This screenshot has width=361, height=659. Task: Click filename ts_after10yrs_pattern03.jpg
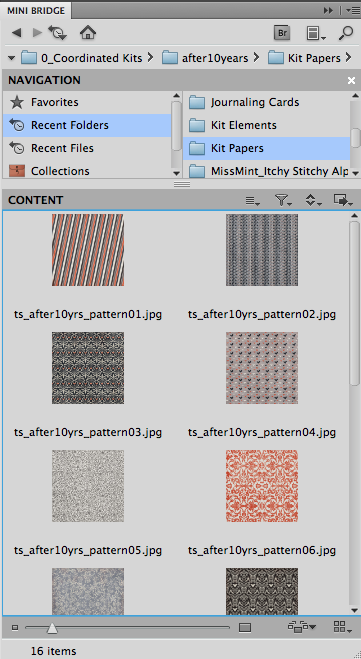pyautogui.click(x=88, y=432)
